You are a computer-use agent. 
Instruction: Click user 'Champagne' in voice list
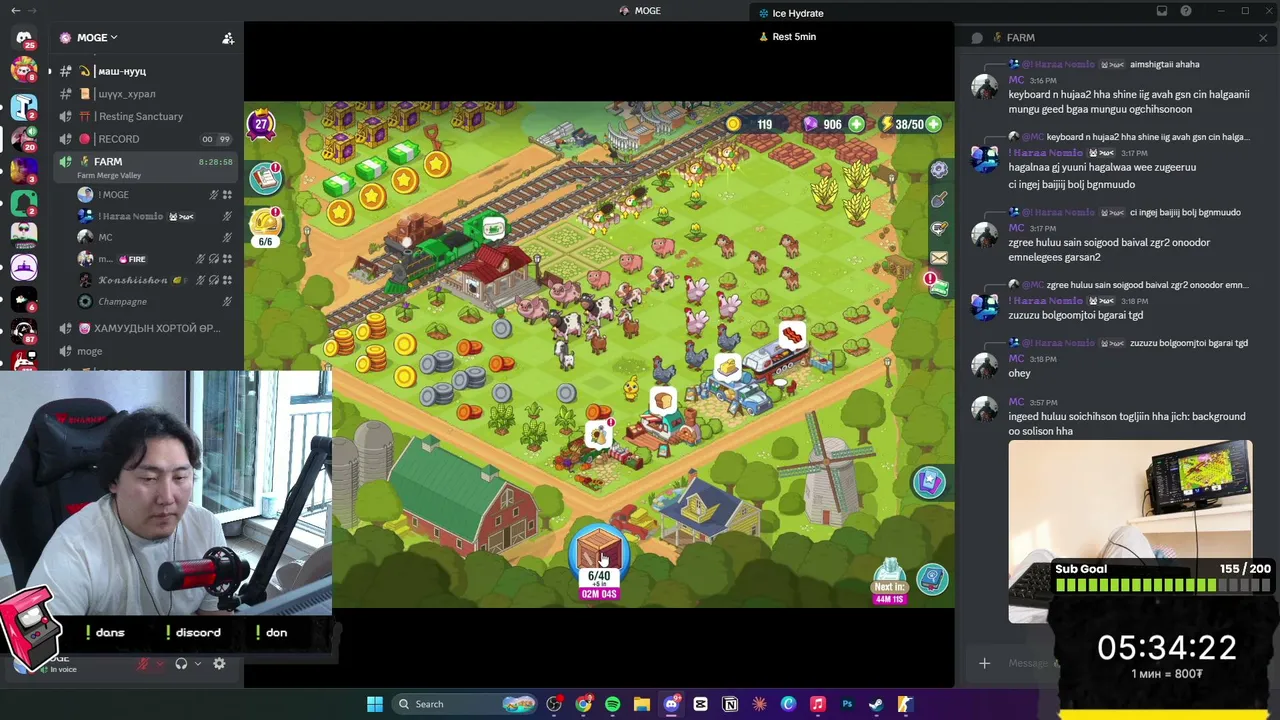122,301
